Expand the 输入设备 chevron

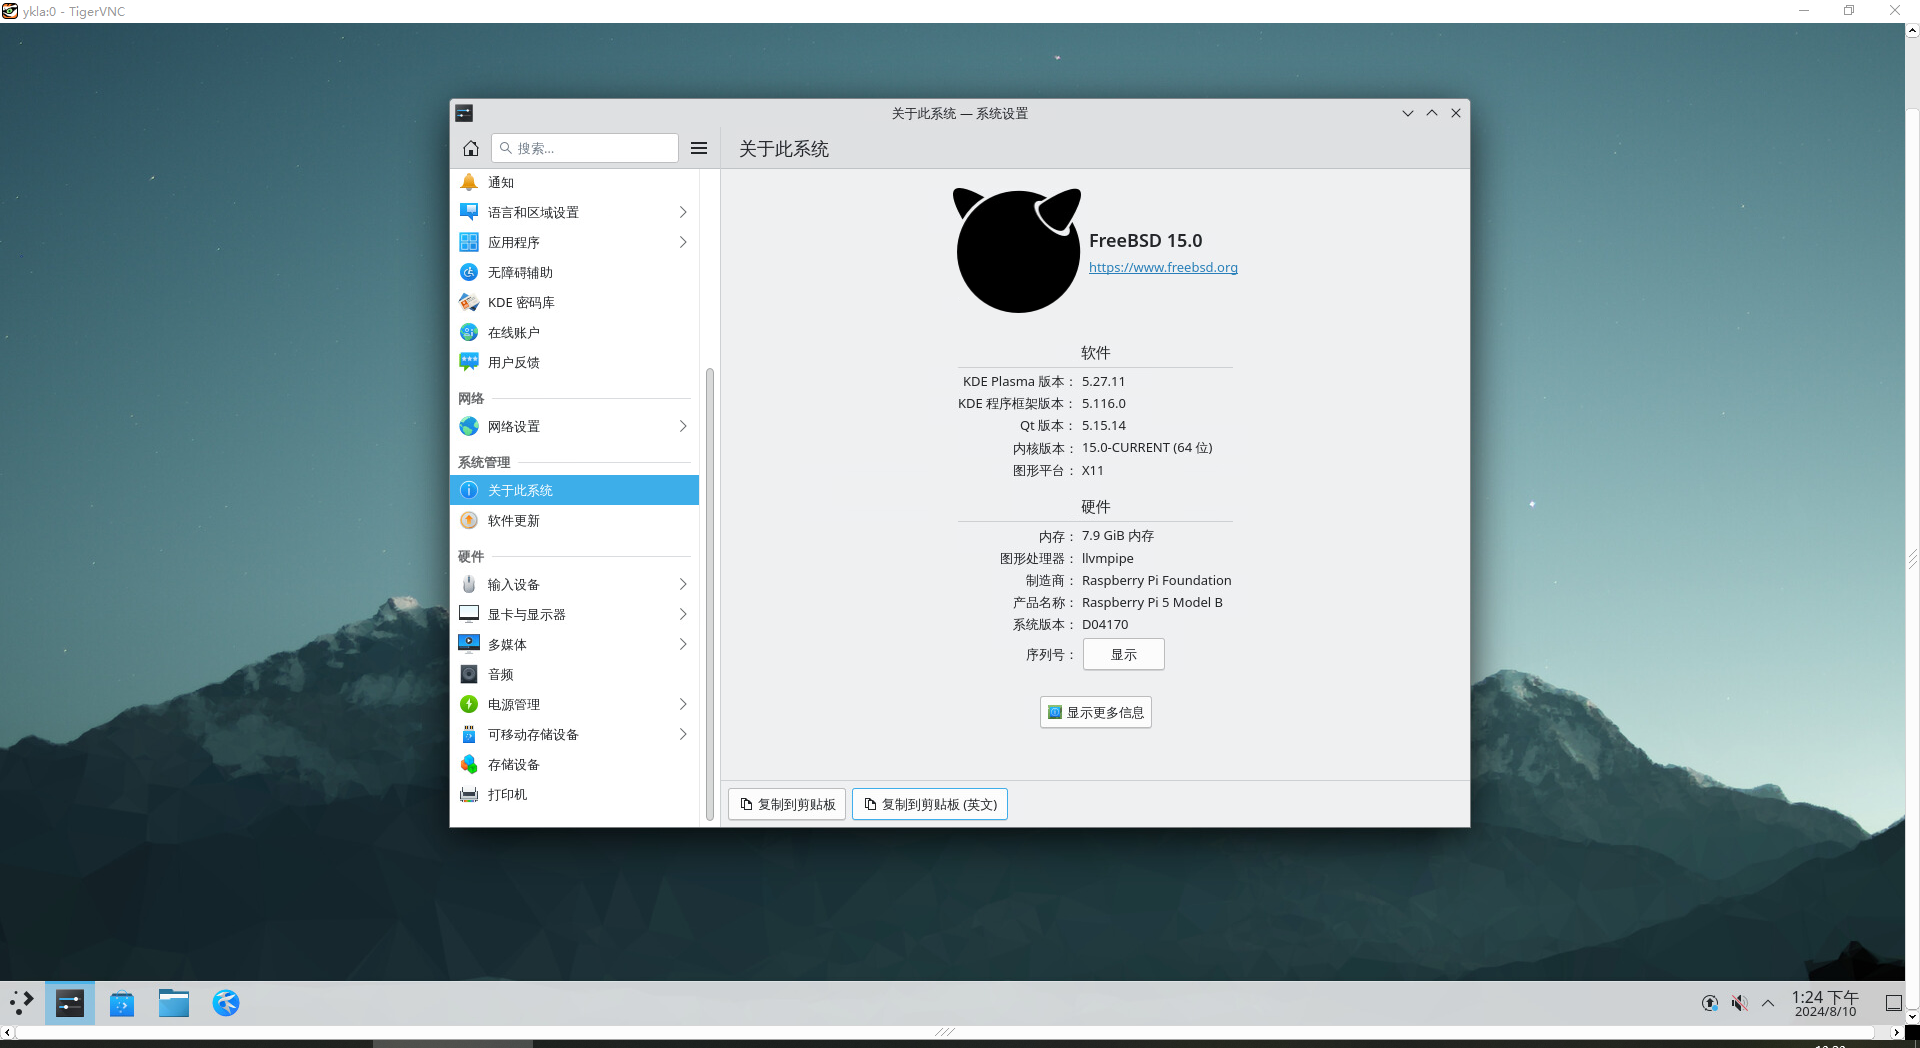click(x=683, y=584)
